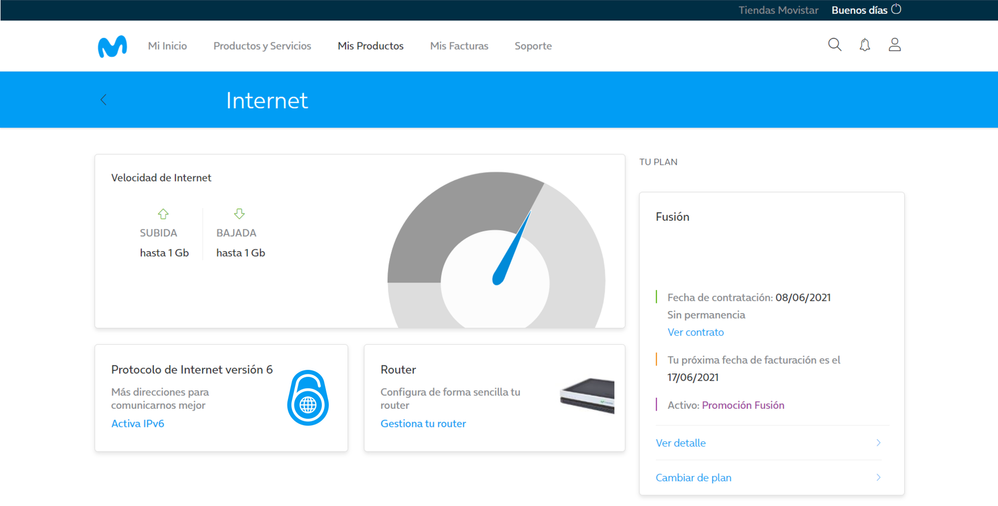
Task: Click the IPv6 padlock globe icon
Action: tap(308, 399)
